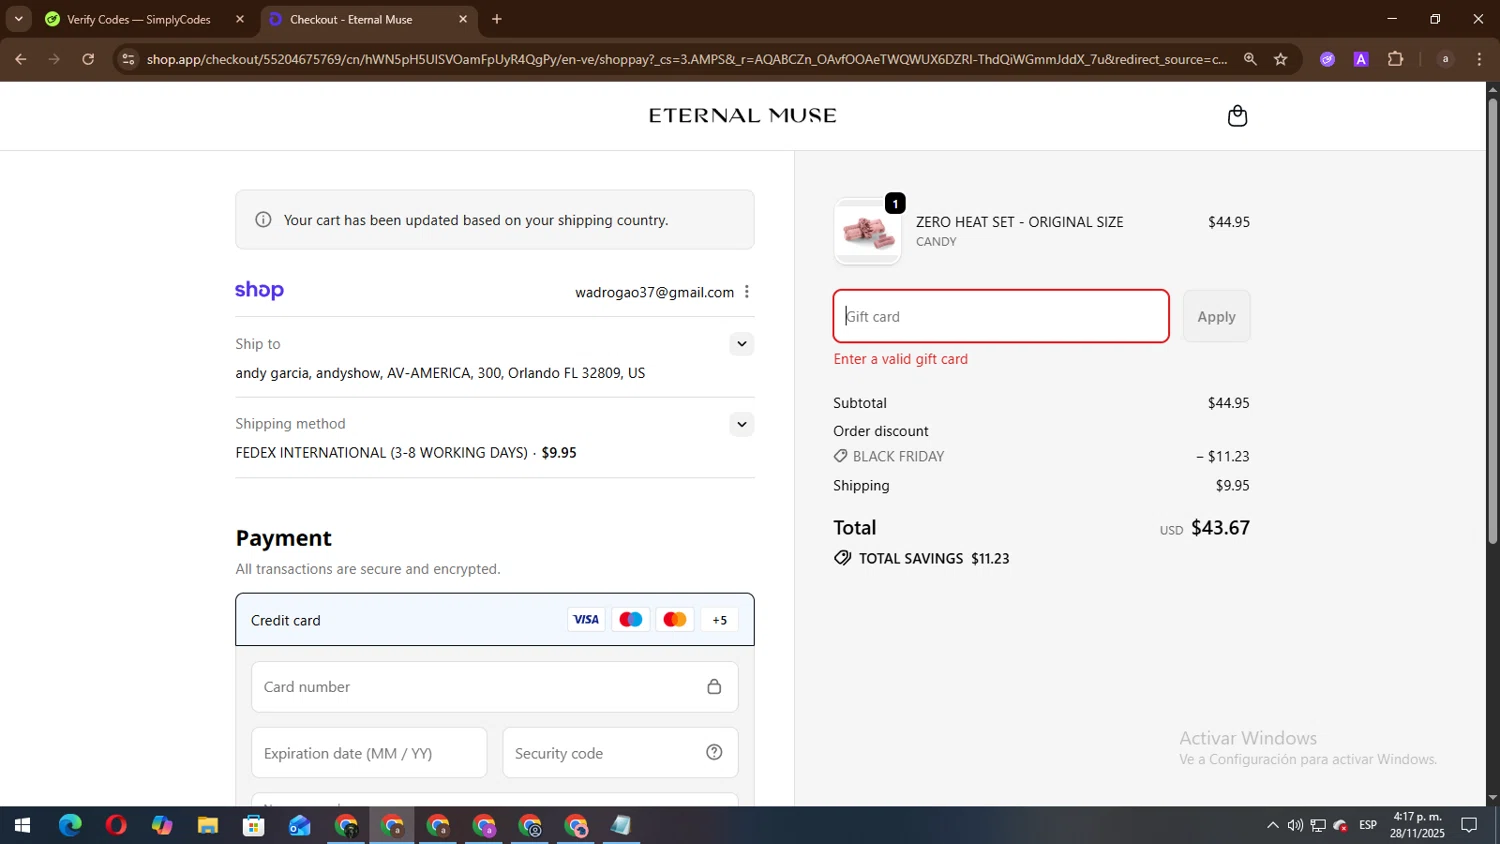Screen dimensions: 1500x844
Task: Reload the checkout page
Action: 88,59
